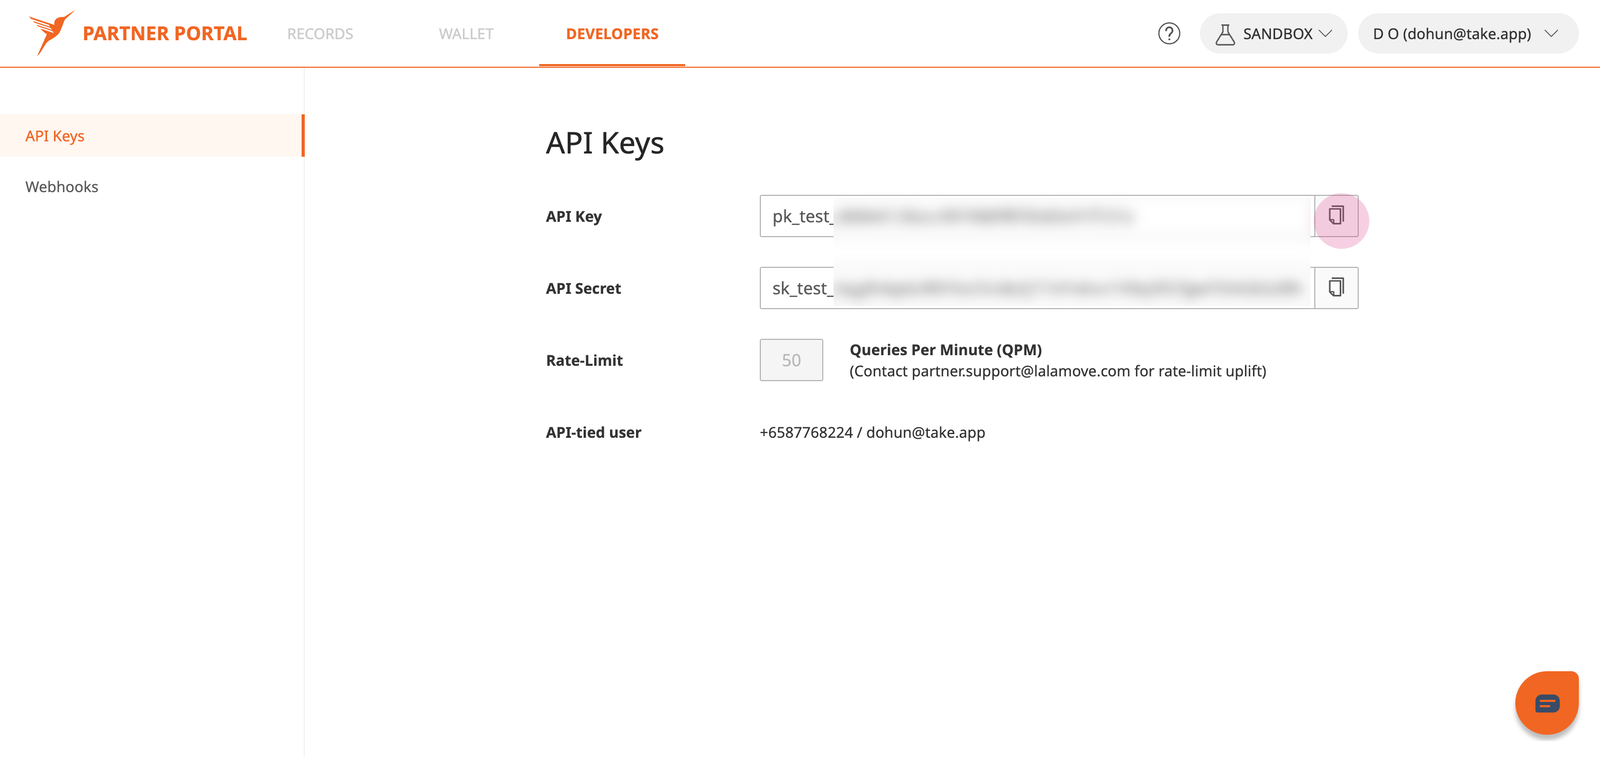Open Webhooks in the sidebar
This screenshot has width=1600, height=757.
[x=62, y=187]
